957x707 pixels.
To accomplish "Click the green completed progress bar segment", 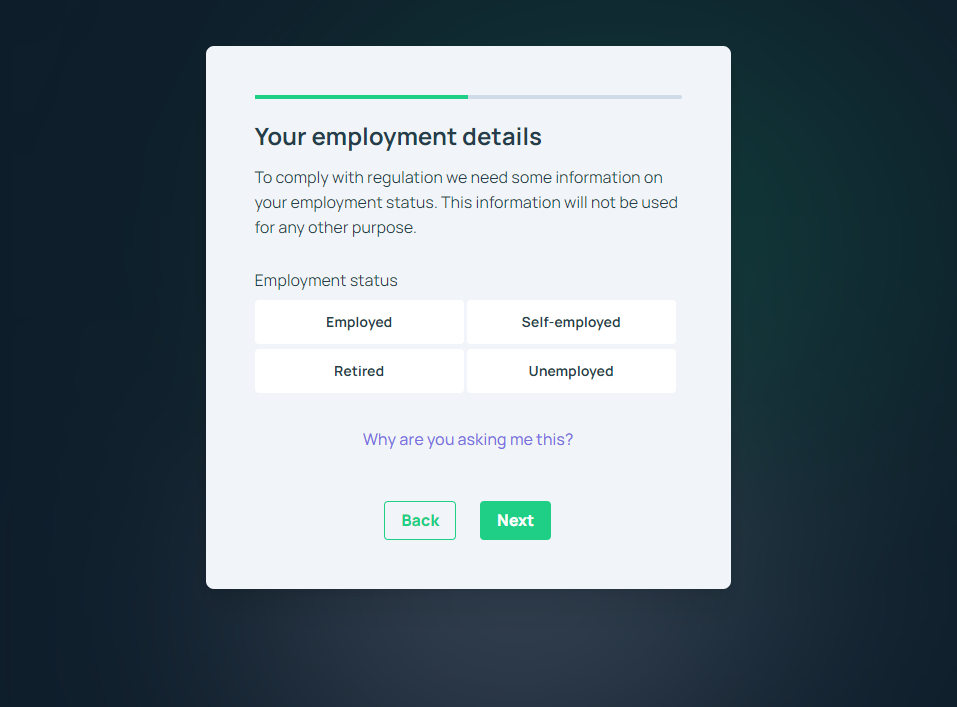I will [361, 96].
